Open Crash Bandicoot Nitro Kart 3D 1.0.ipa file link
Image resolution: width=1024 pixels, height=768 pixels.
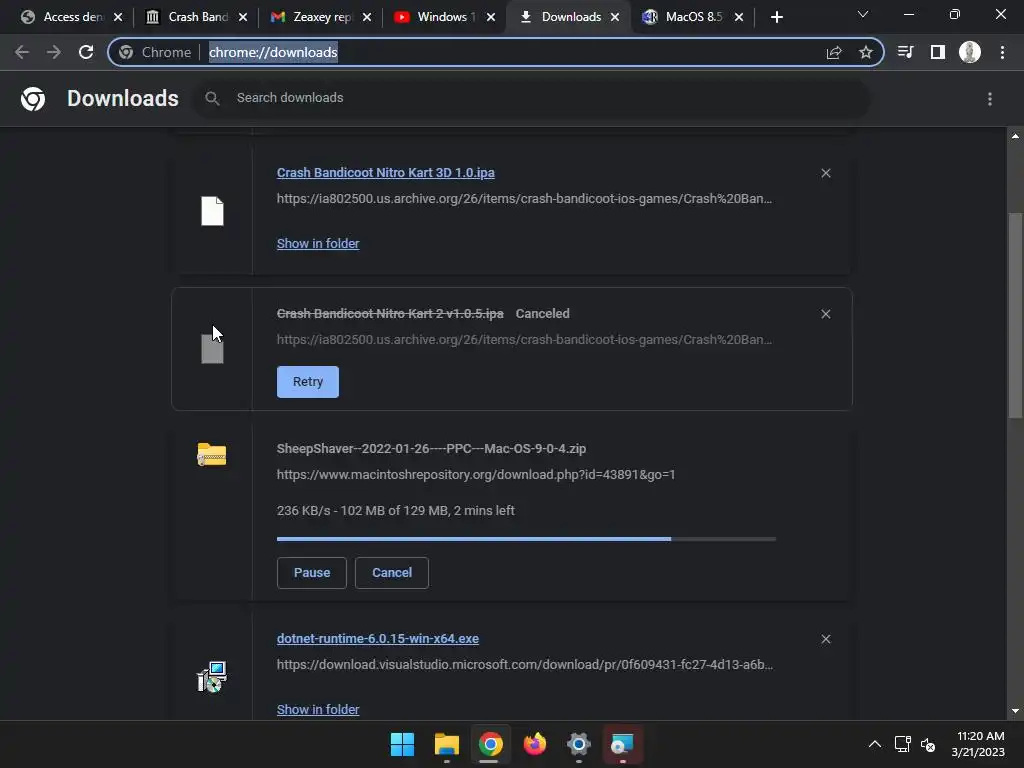[385, 173]
